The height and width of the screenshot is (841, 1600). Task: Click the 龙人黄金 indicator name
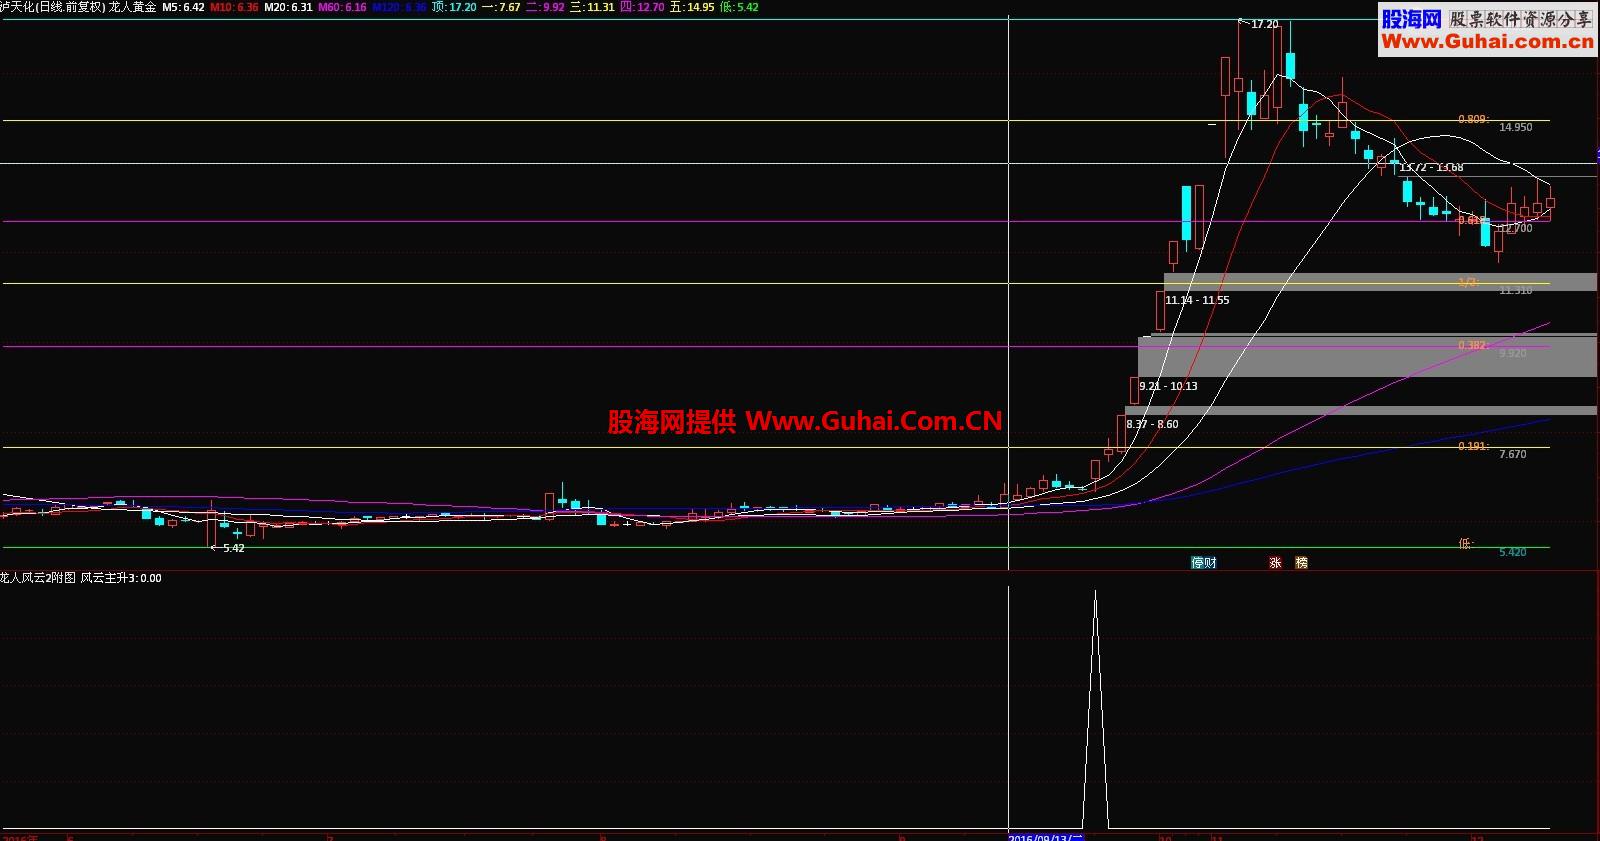point(133,7)
